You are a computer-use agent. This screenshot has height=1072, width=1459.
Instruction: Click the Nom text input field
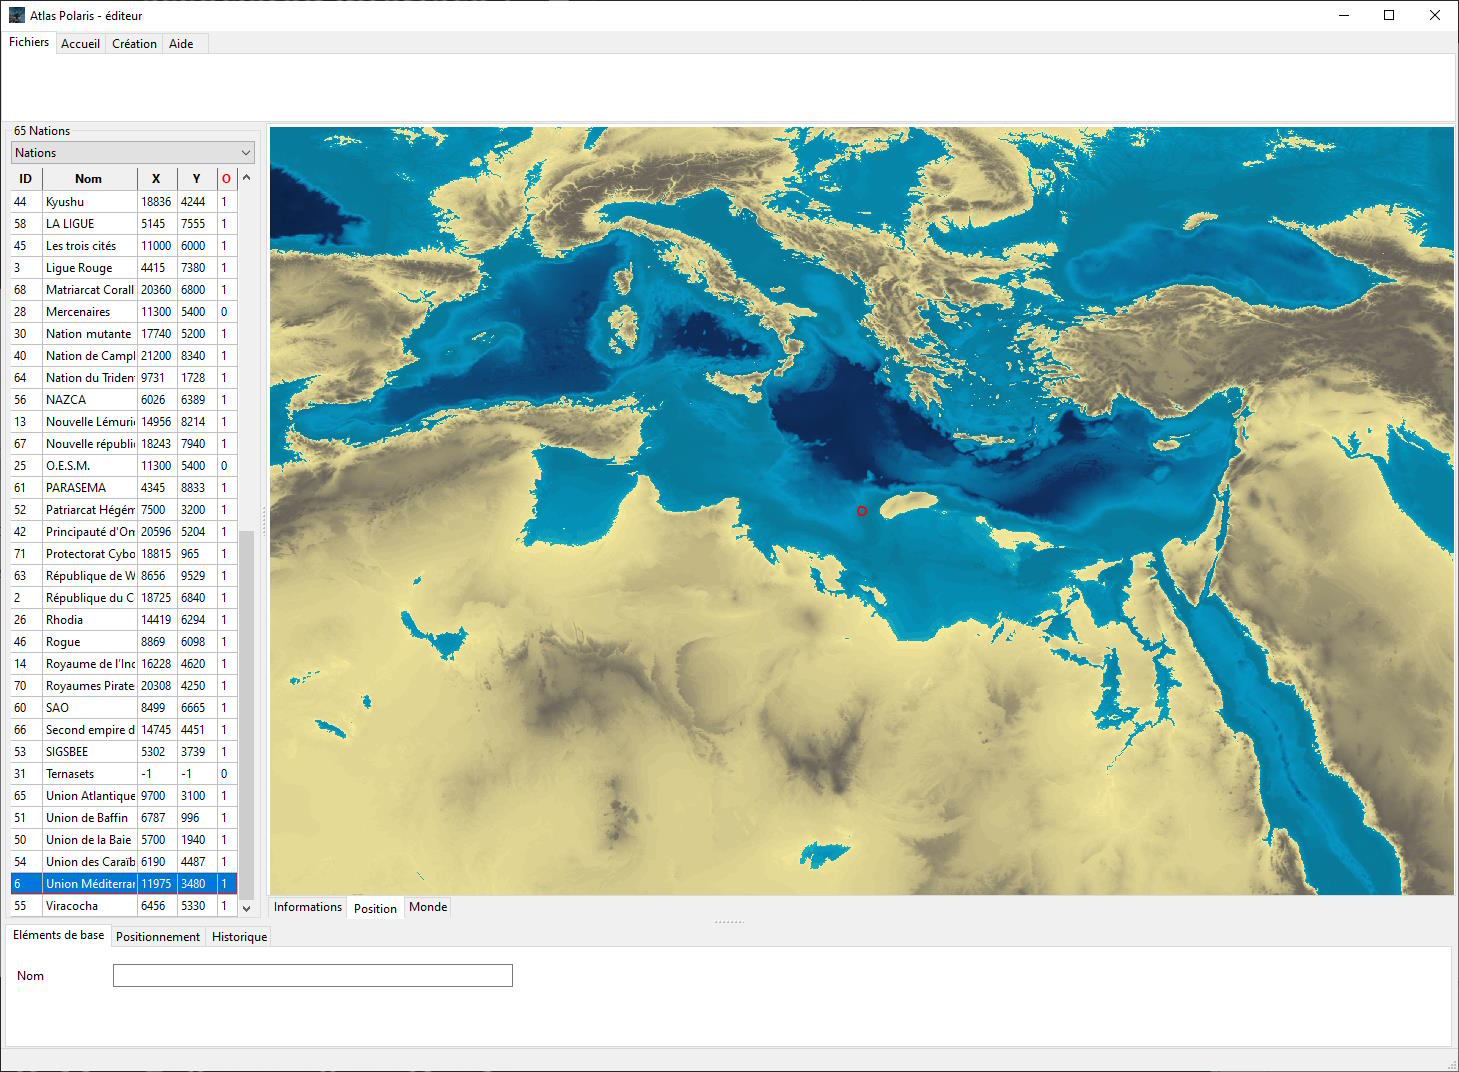pos(312,976)
